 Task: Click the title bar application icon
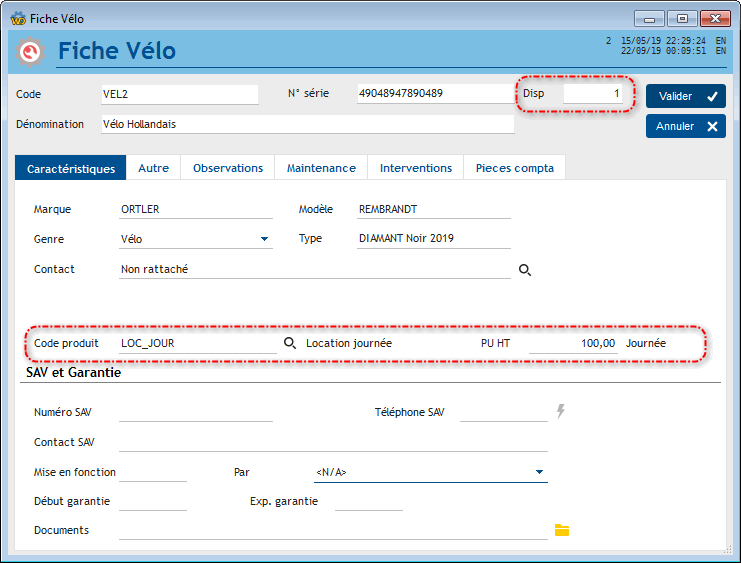tap(17, 18)
